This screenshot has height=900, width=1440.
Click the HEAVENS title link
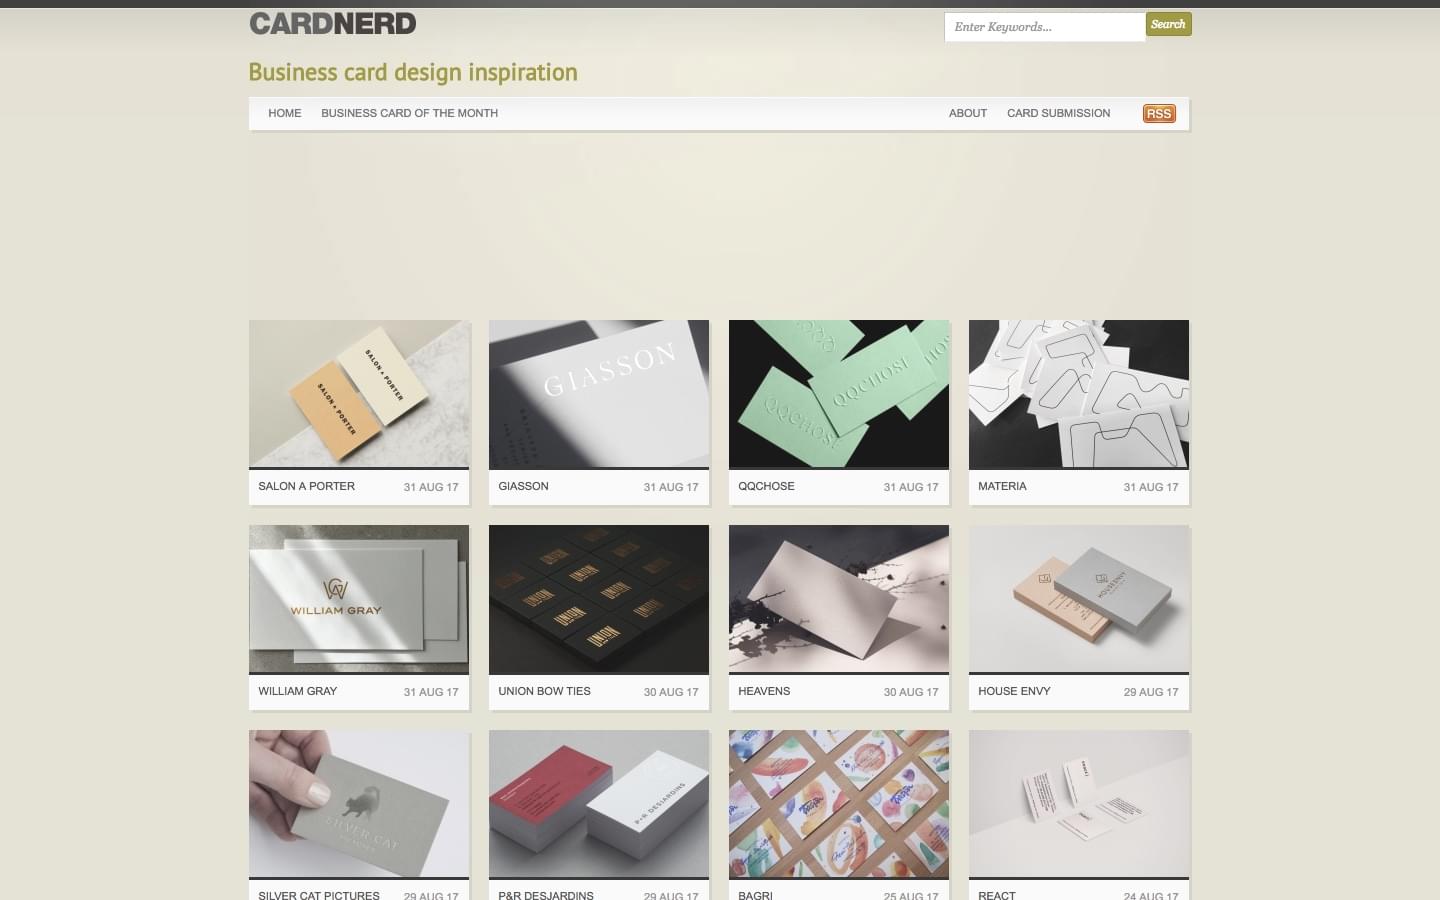coord(764,691)
